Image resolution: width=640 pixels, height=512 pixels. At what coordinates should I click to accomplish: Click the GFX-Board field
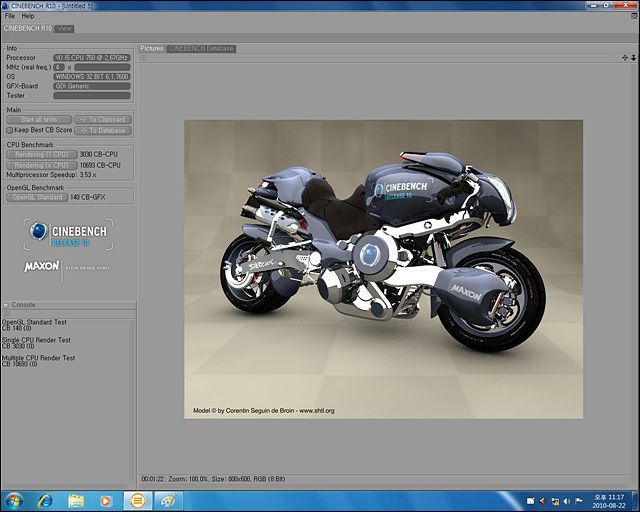pos(92,86)
